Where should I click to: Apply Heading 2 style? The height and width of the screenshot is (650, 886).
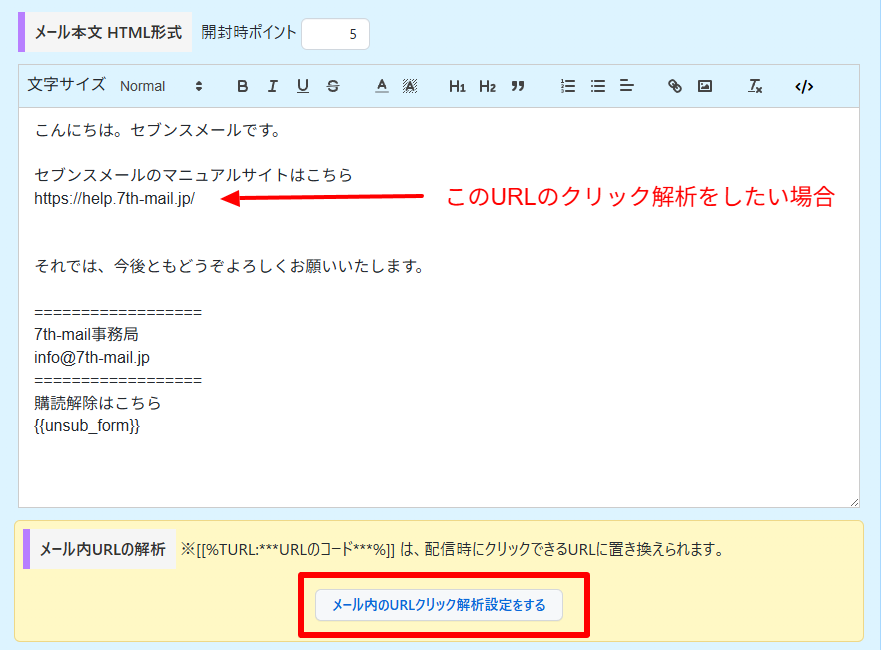[487, 86]
